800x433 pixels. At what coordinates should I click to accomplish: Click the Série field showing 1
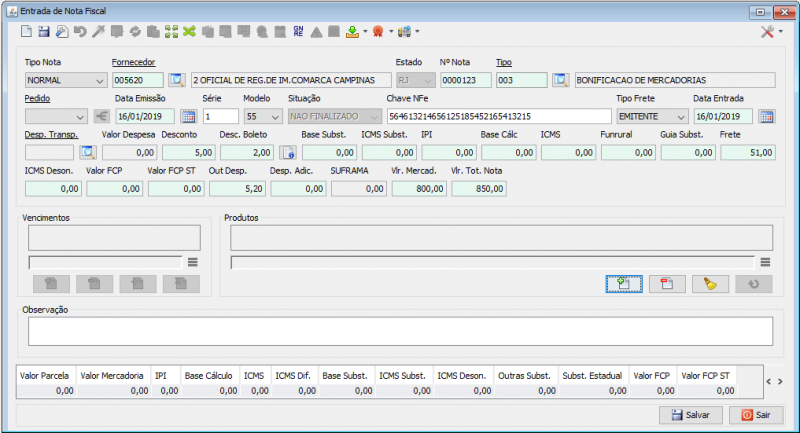tap(221, 116)
